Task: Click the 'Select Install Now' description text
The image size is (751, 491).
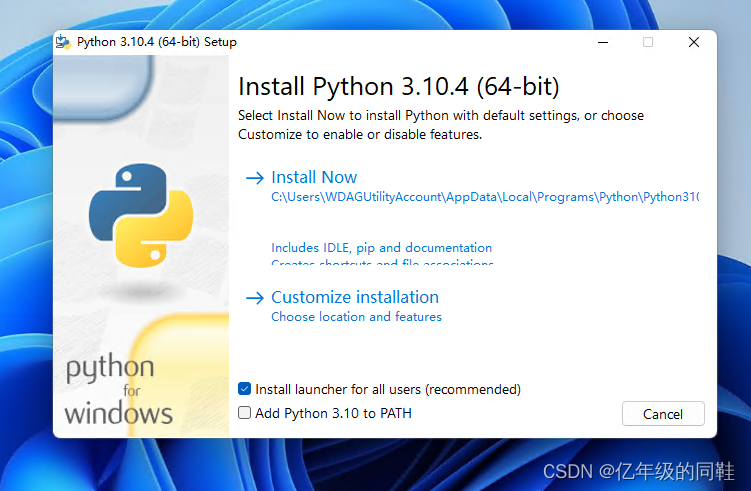Action: (441, 125)
